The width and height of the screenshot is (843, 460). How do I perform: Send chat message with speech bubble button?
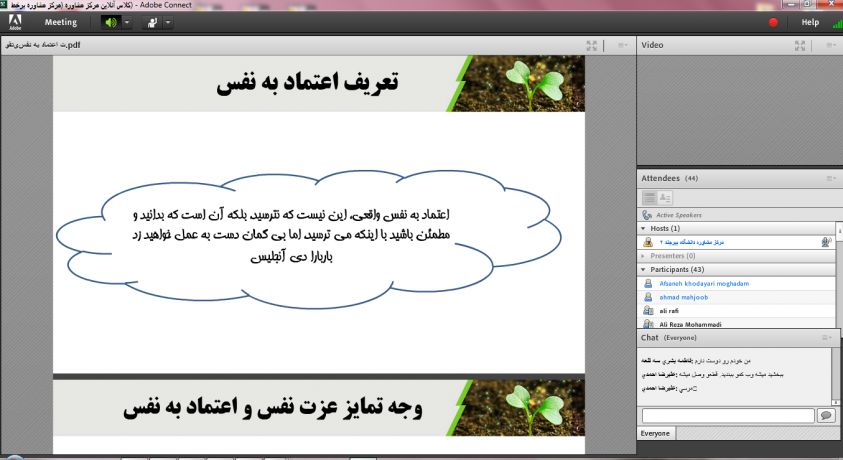tap(826, 415)
